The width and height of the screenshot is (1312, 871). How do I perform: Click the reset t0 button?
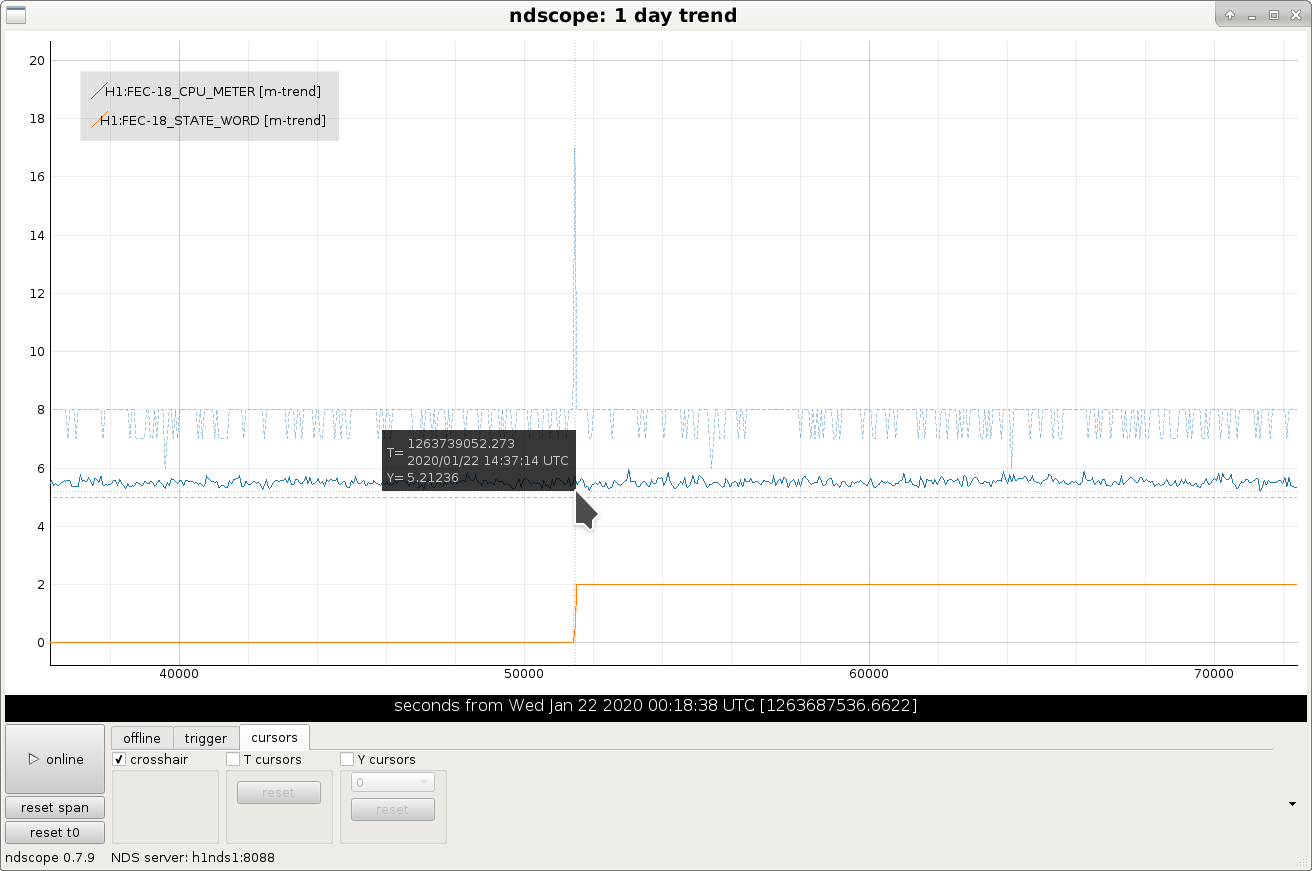pos(55,832)
